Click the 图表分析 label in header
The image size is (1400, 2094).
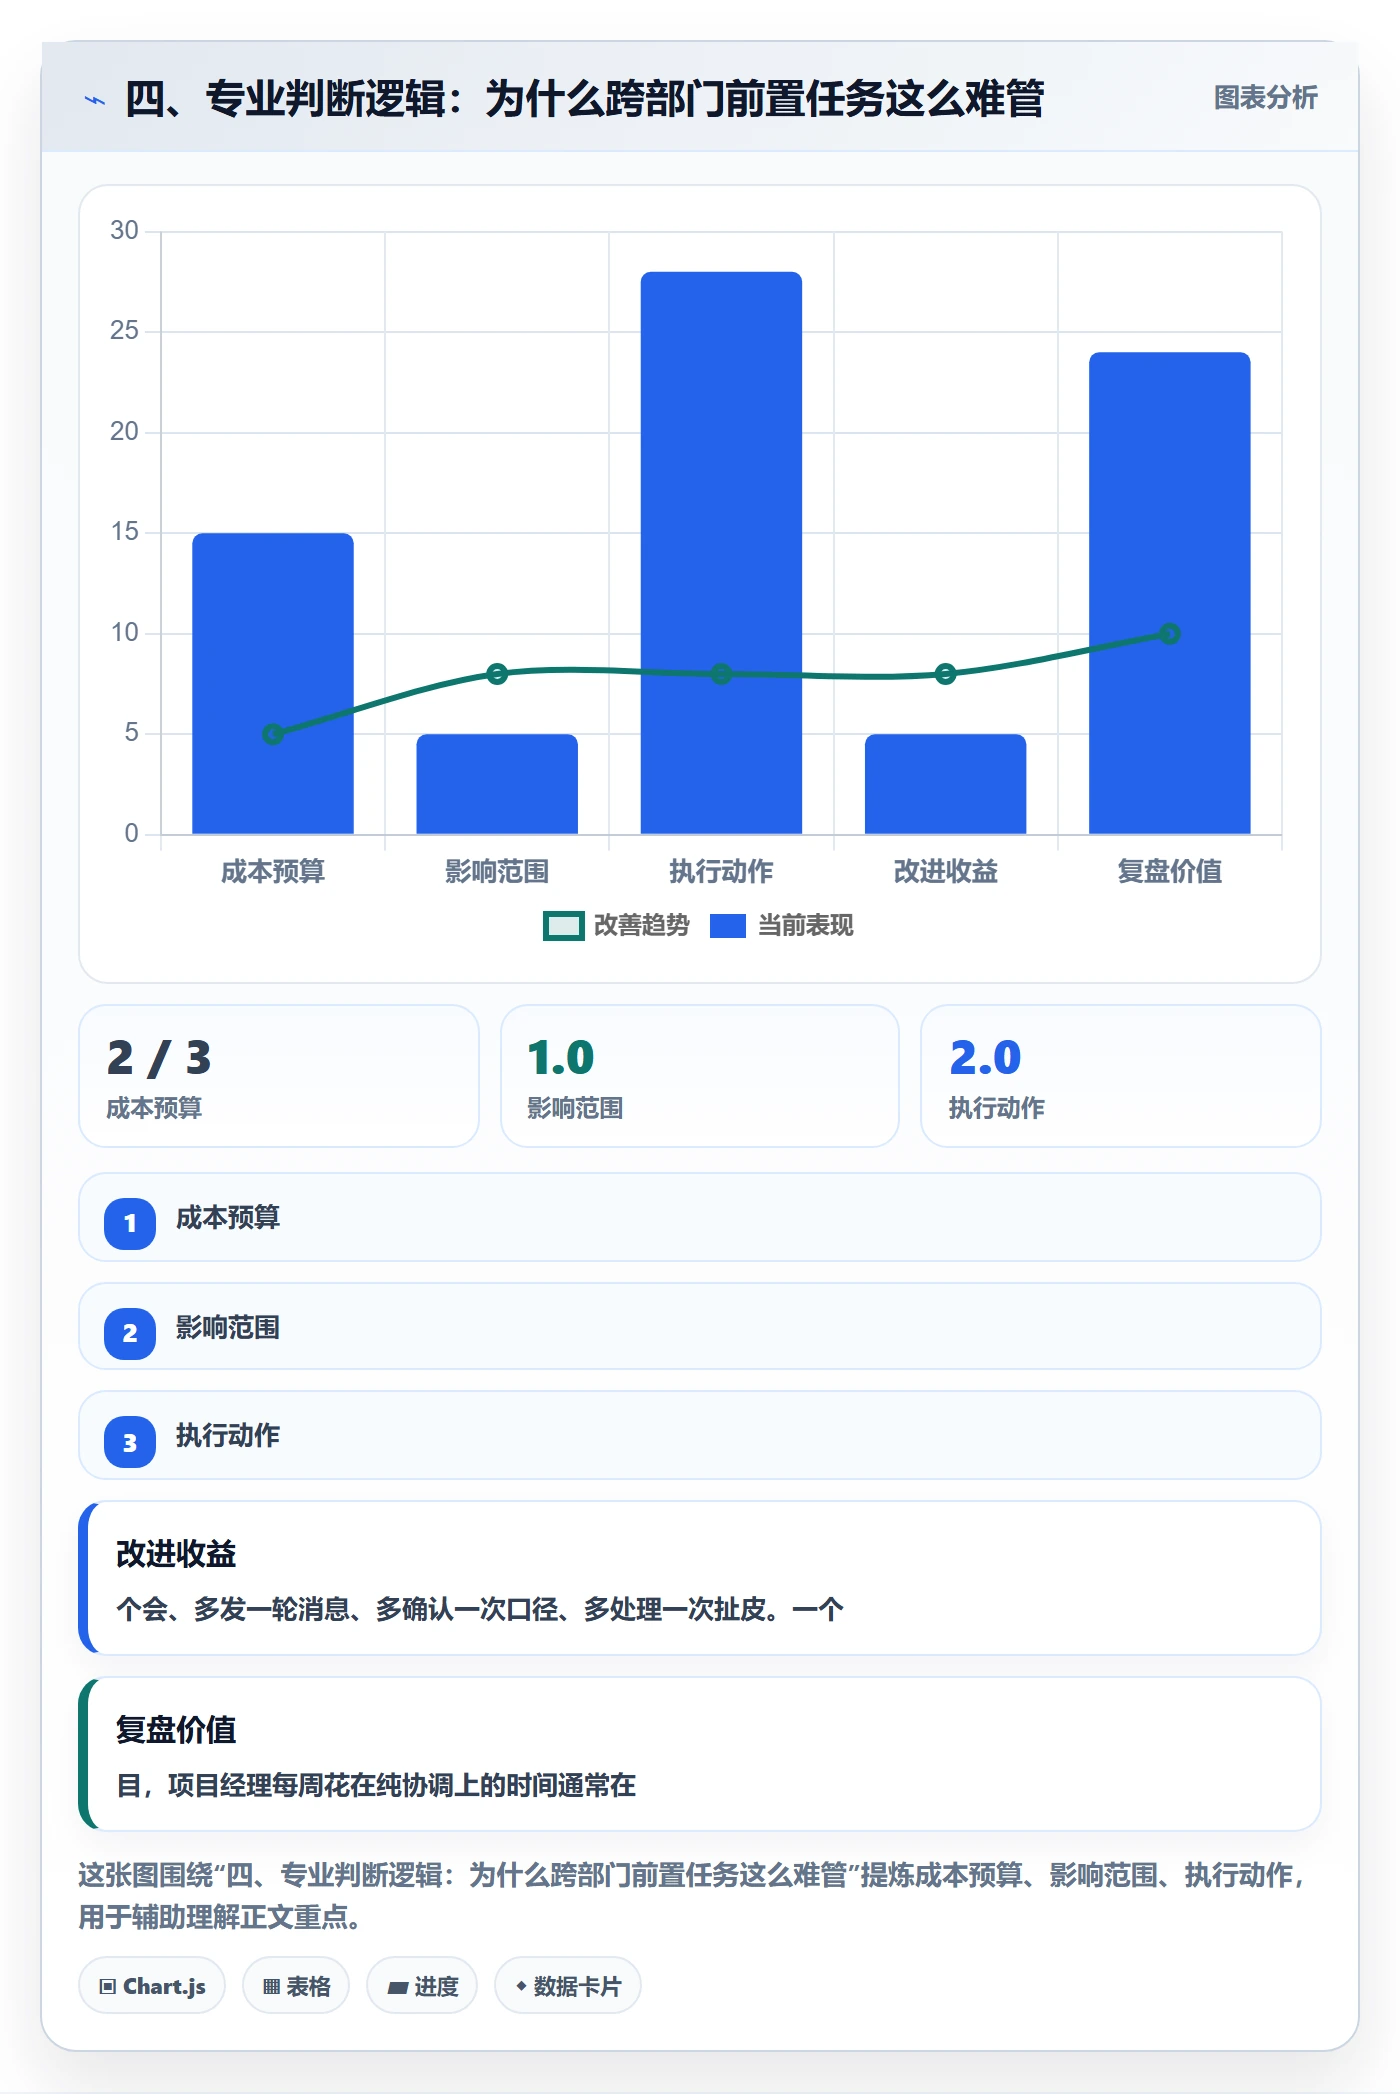[x=1265, y=98]
